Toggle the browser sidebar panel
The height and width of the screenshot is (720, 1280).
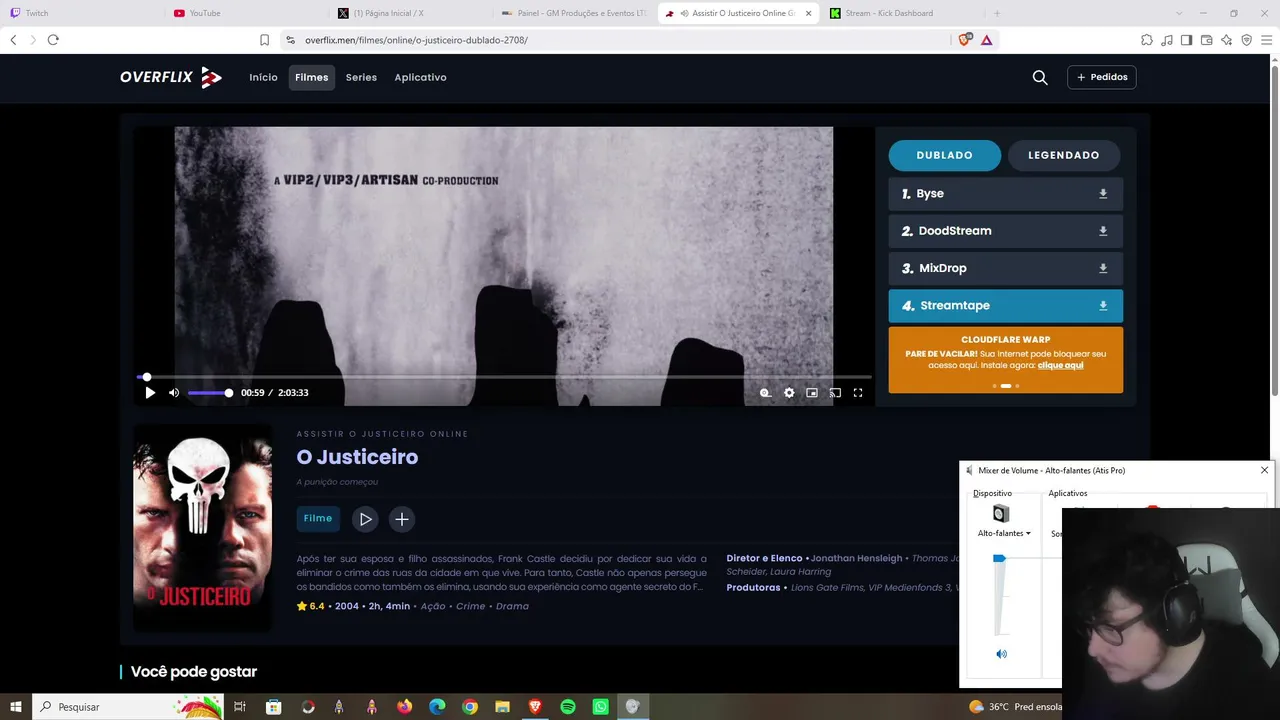coord(1186,40)
